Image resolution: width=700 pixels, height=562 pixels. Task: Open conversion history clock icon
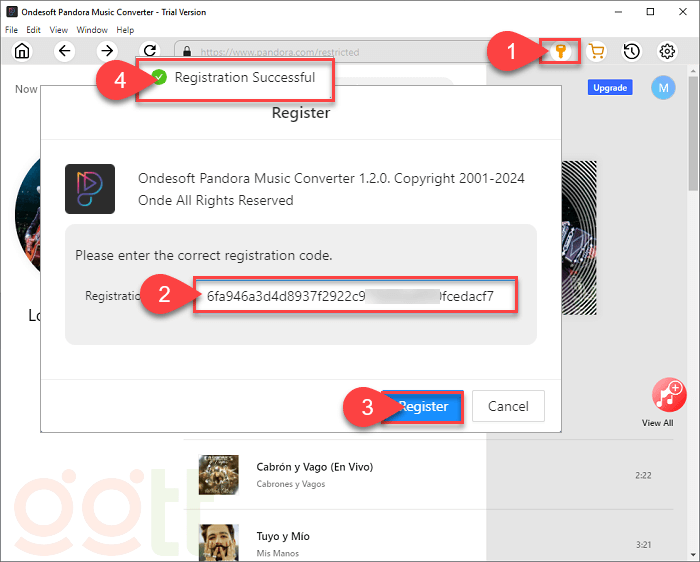(x=631, y=52)
